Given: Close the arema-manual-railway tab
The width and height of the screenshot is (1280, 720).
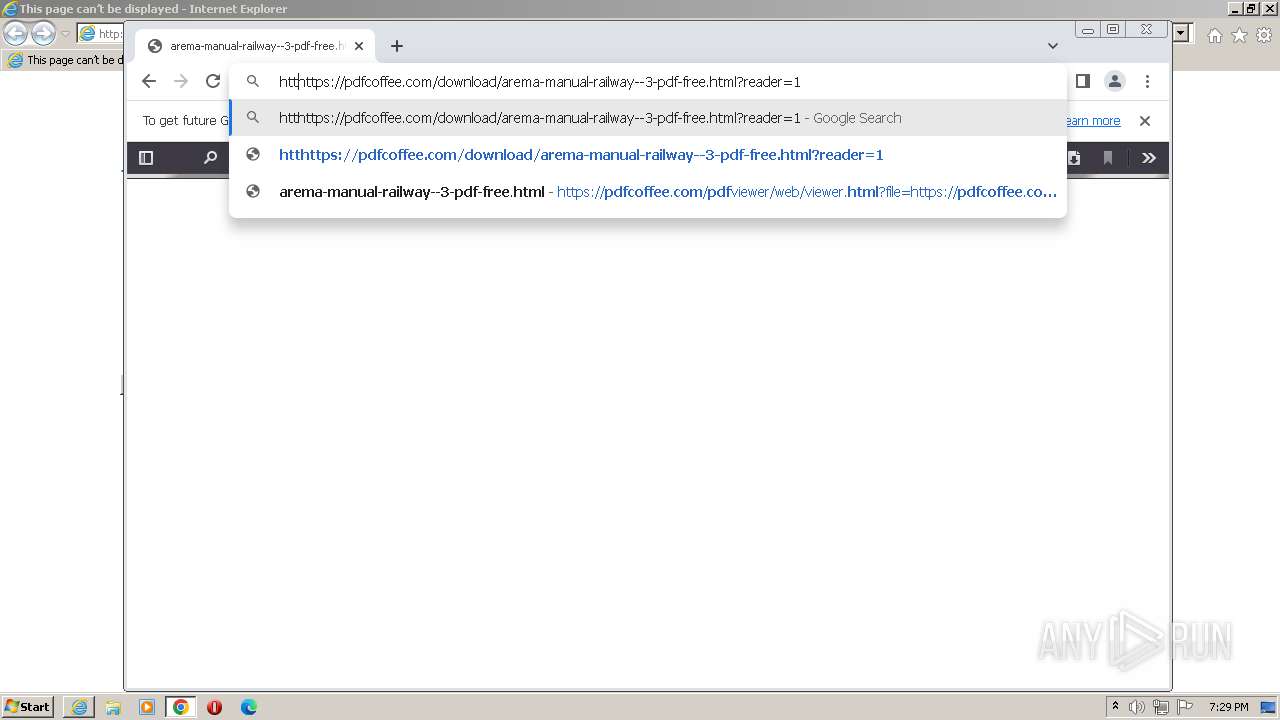Looking at the screenshot, I should coord(359,46).
